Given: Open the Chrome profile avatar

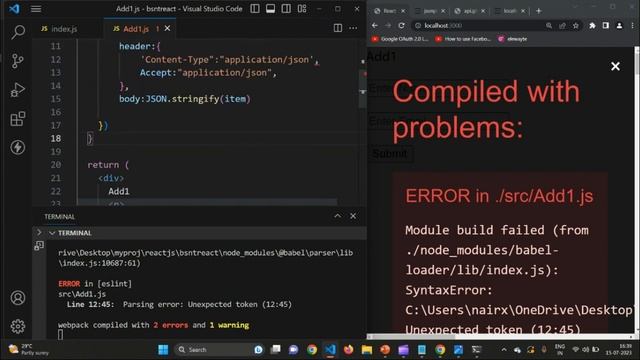Looking at the screenshot, I should point(619,25).
